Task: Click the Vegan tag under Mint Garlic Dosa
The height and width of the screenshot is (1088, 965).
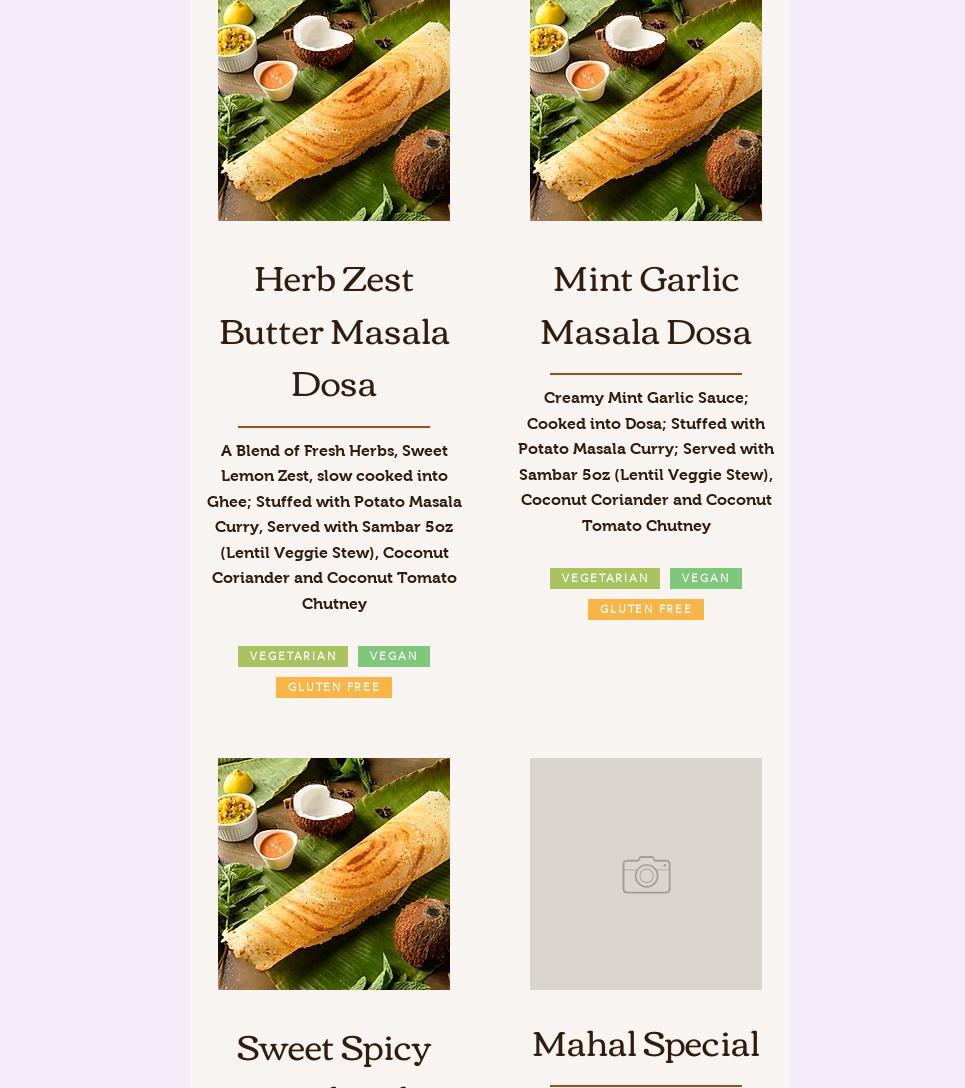Action: point(706,579)
